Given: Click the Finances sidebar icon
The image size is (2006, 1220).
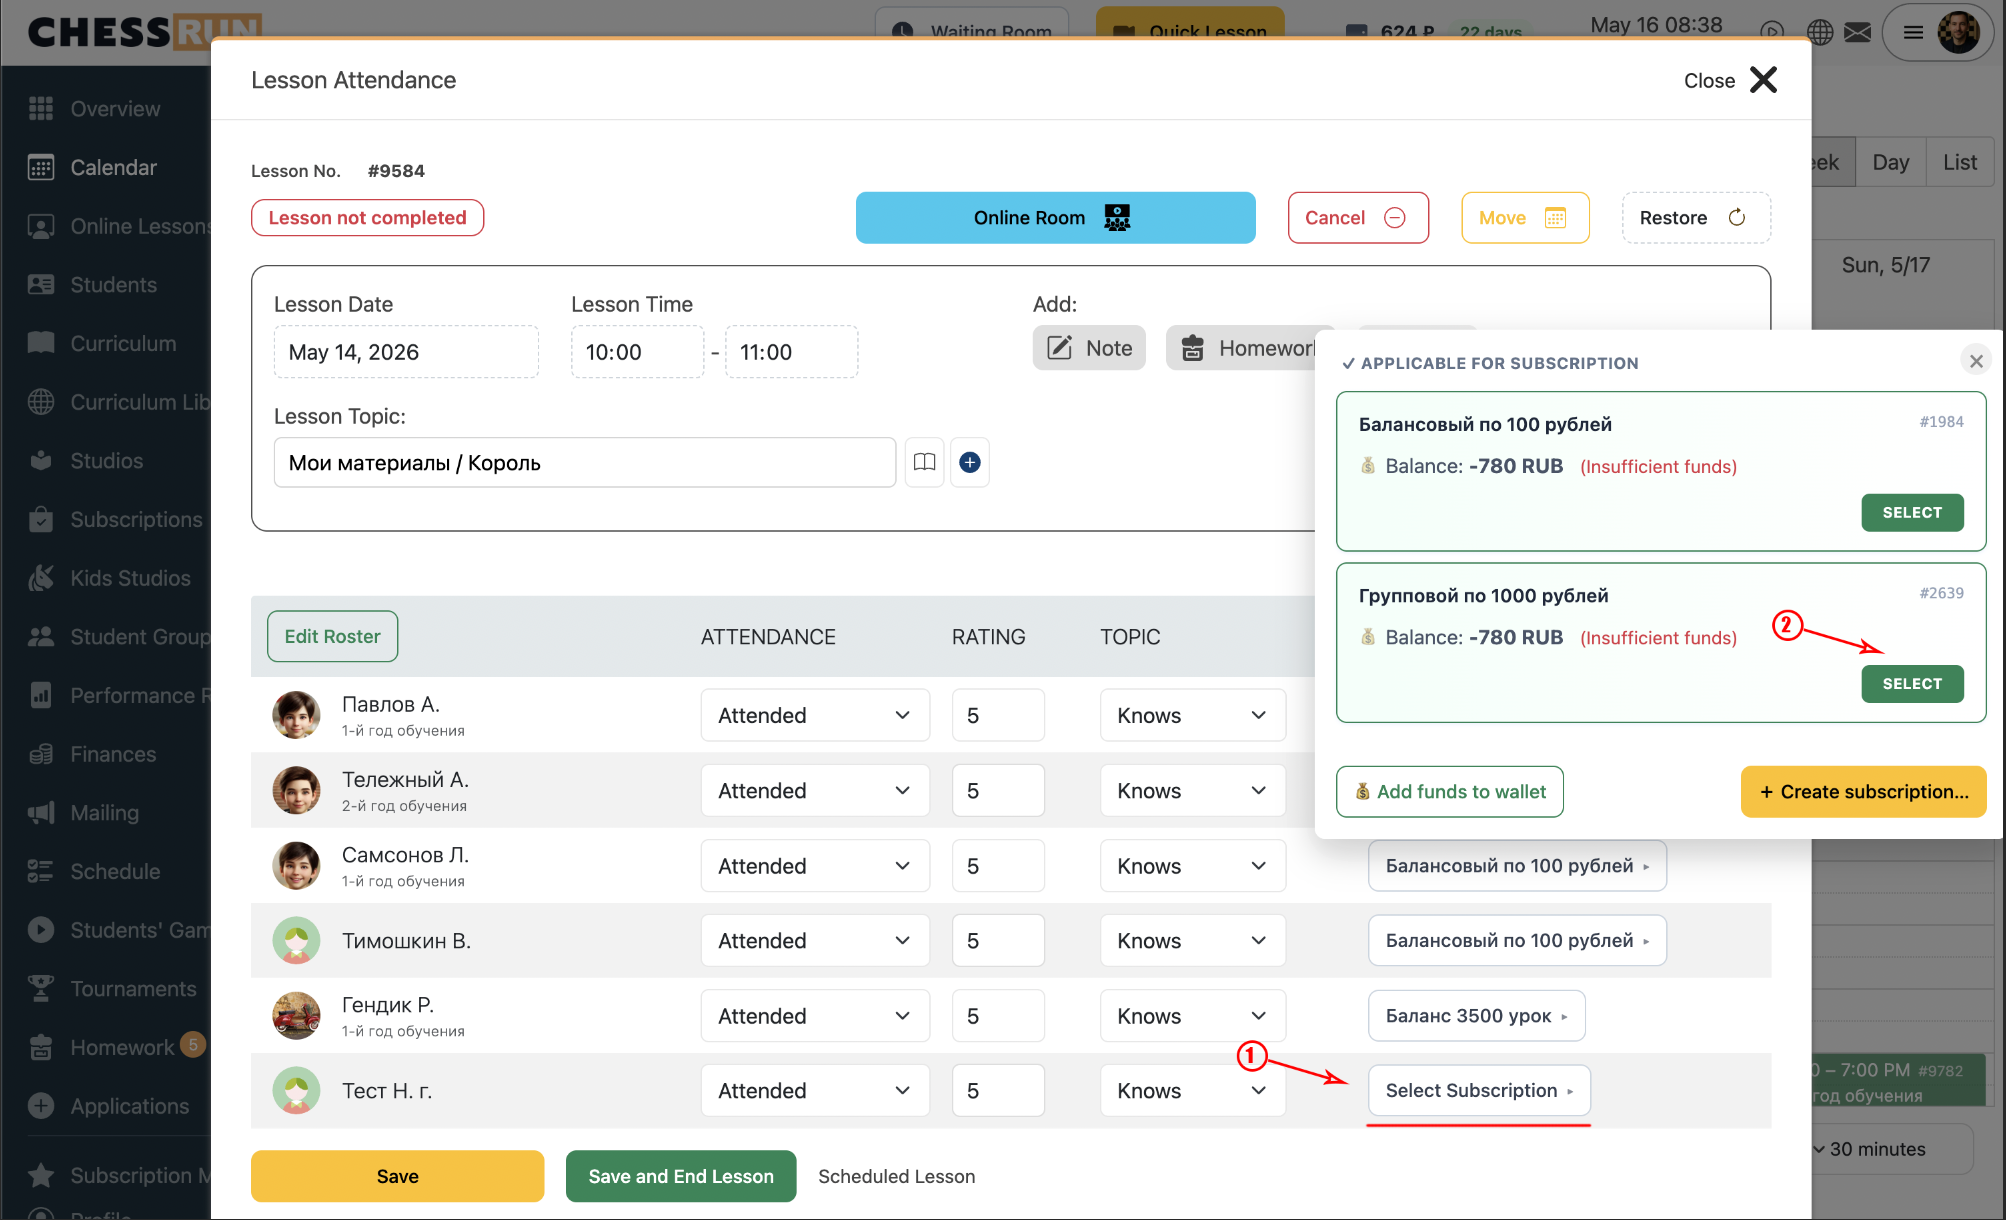Looking at the screenshot, I should click(x=41, y=755).
